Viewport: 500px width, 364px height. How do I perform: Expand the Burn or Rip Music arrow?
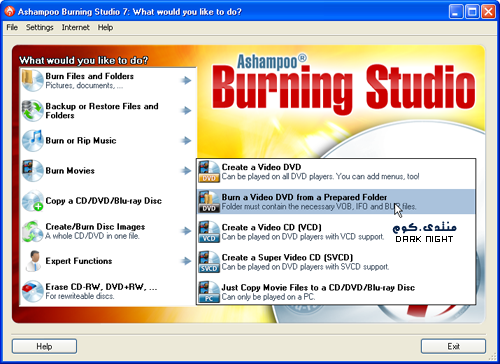(x=186, y=141)
